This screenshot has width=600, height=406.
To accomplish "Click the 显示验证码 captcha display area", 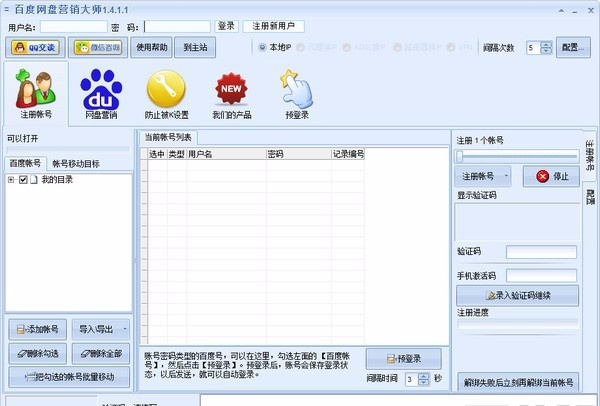I will click(x=517, y=222).
